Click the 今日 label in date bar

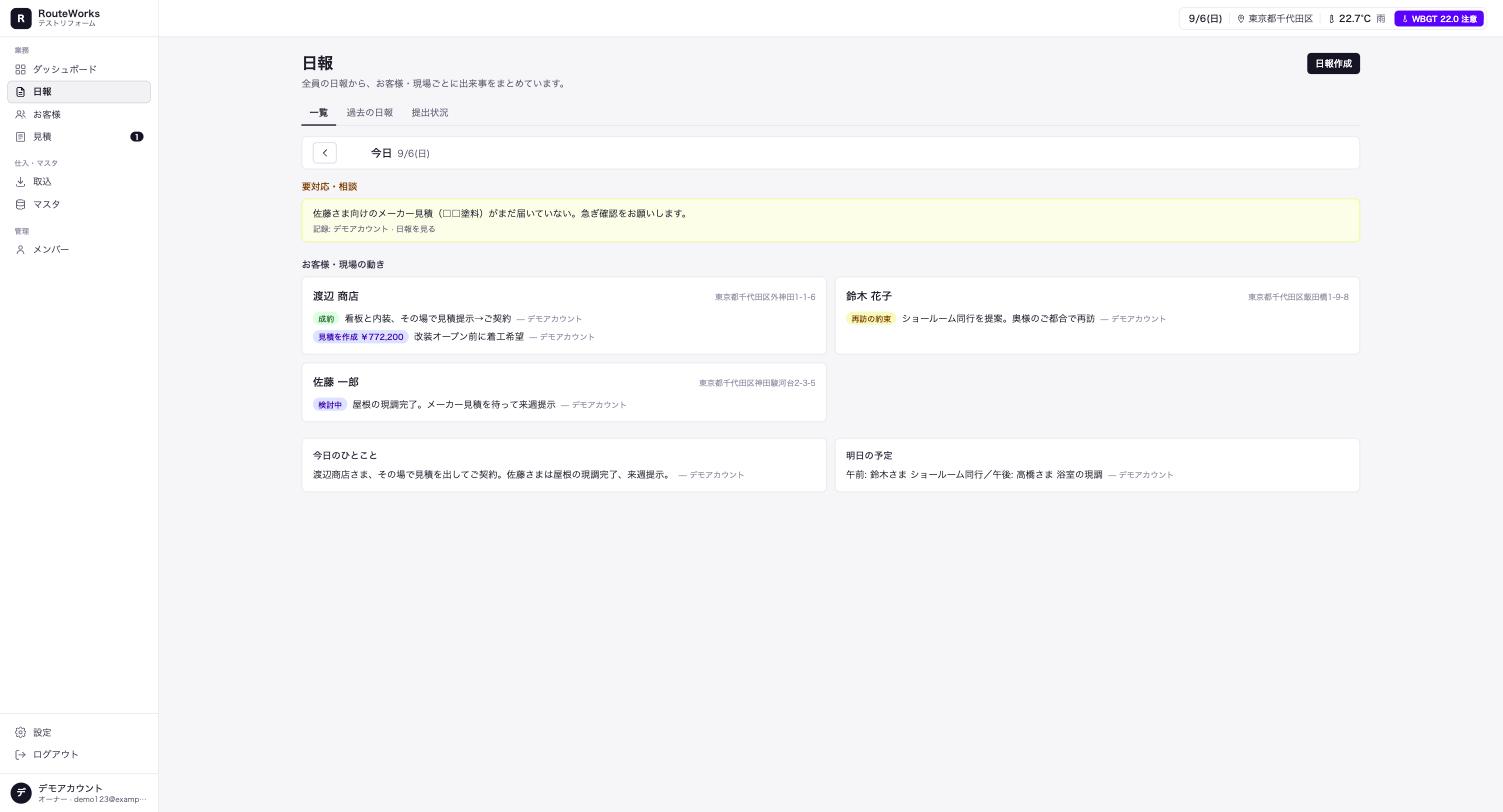tap(381, 153)
